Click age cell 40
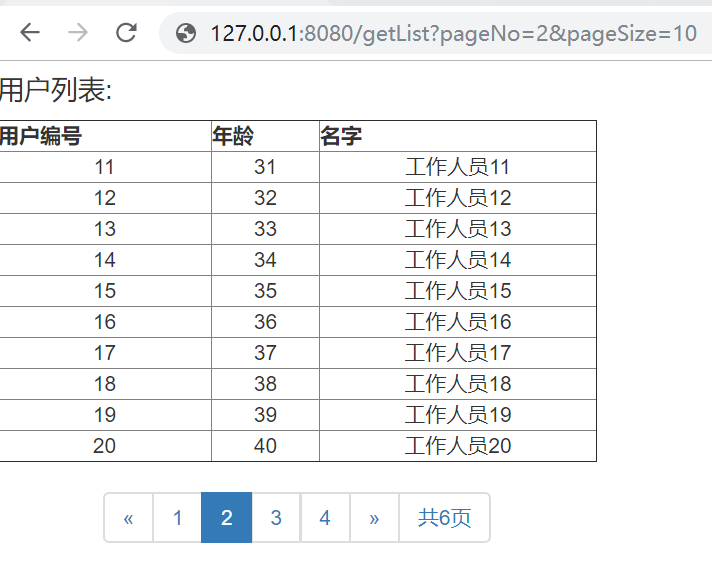Screen dimensions: 712x571 point(265,446)
